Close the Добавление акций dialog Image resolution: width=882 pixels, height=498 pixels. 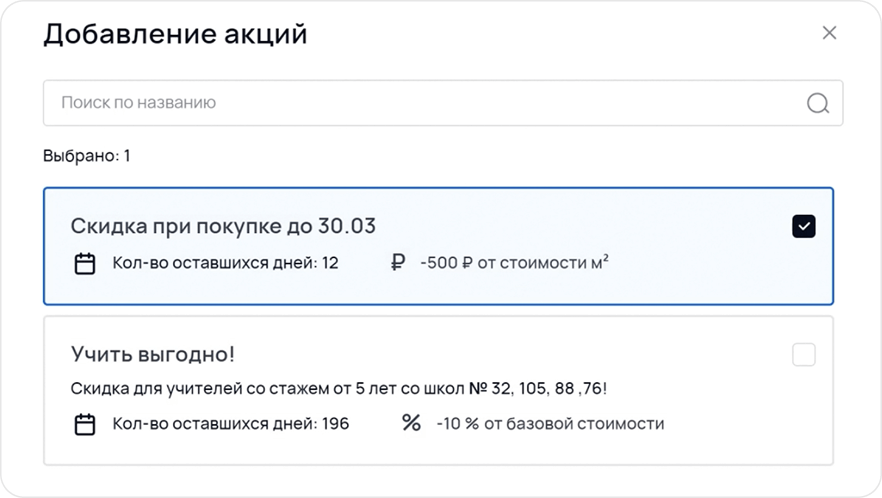click(x=829, y=33)
